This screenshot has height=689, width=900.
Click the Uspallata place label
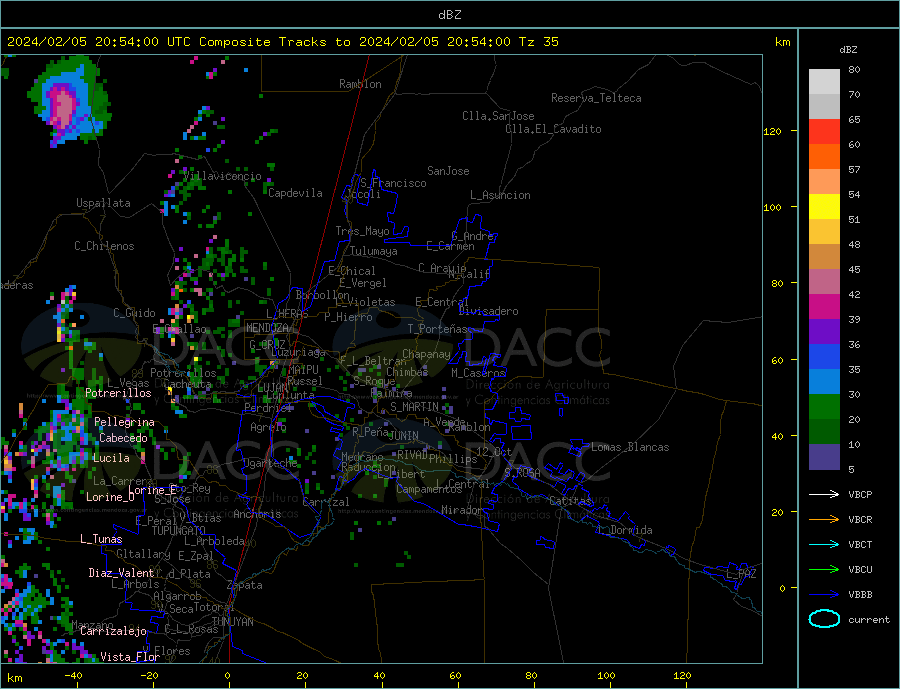click(103, 203)
